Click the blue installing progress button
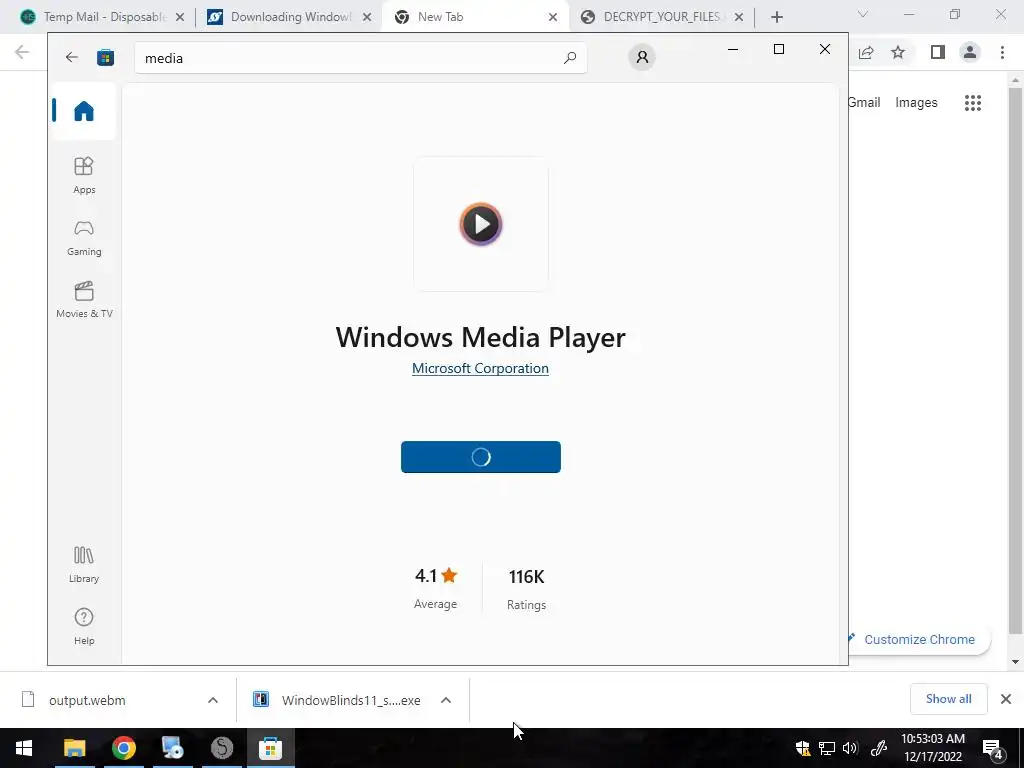 pos(481,457)
